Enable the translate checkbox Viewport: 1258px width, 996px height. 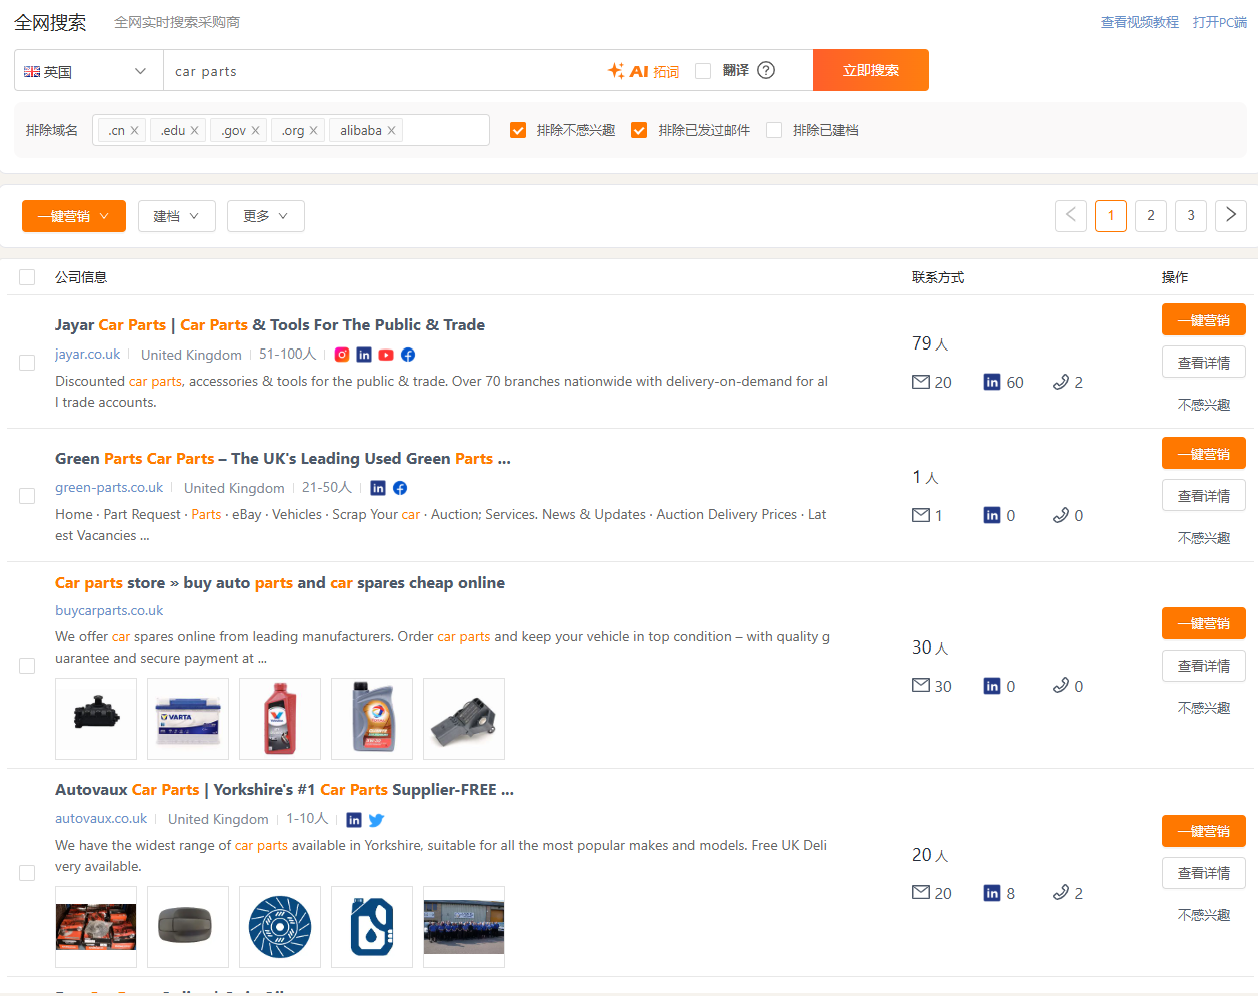[x=703, y=71]
